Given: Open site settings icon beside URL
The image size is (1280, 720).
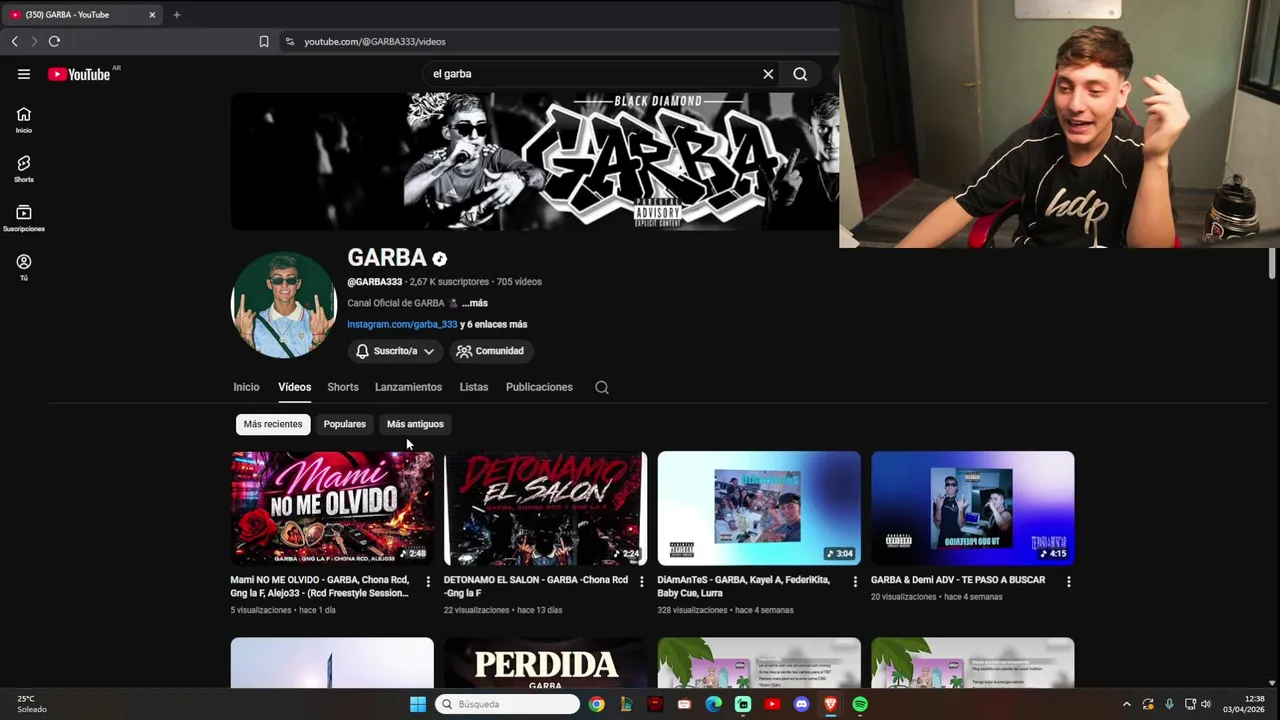Looking at the screenshot, I should (290, 41).
